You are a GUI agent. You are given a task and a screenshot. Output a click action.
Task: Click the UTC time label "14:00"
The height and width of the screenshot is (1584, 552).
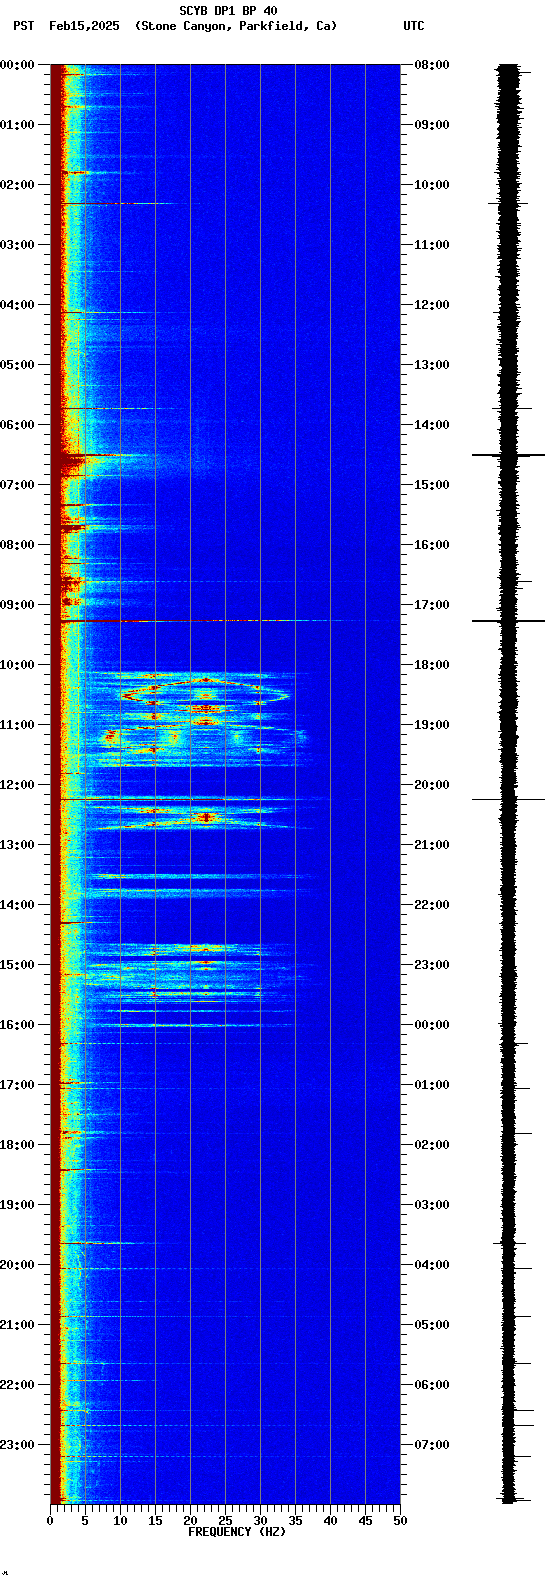click(x=432, y=425)
